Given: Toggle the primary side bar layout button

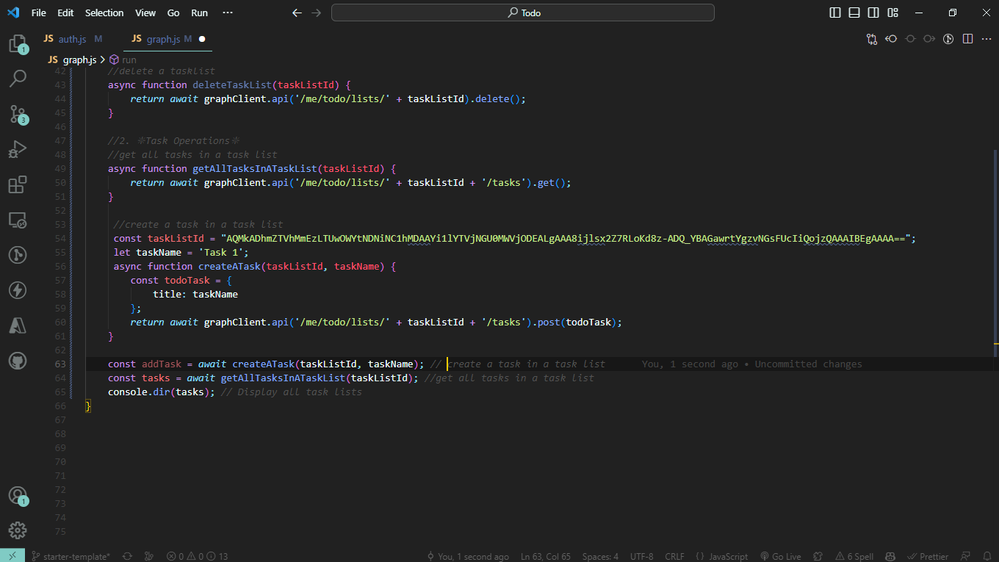Looking at the screenshot, I should (835, 13).
